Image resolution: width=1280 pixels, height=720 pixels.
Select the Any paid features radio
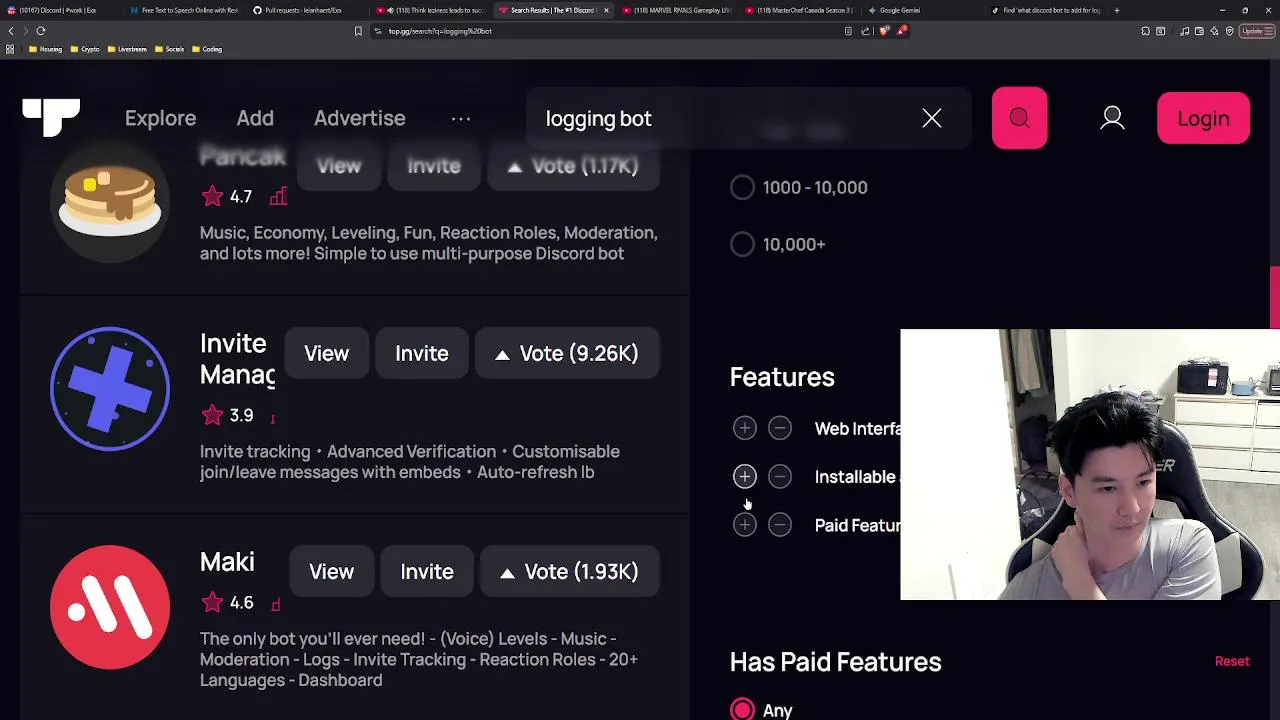(x=742, y=710)
